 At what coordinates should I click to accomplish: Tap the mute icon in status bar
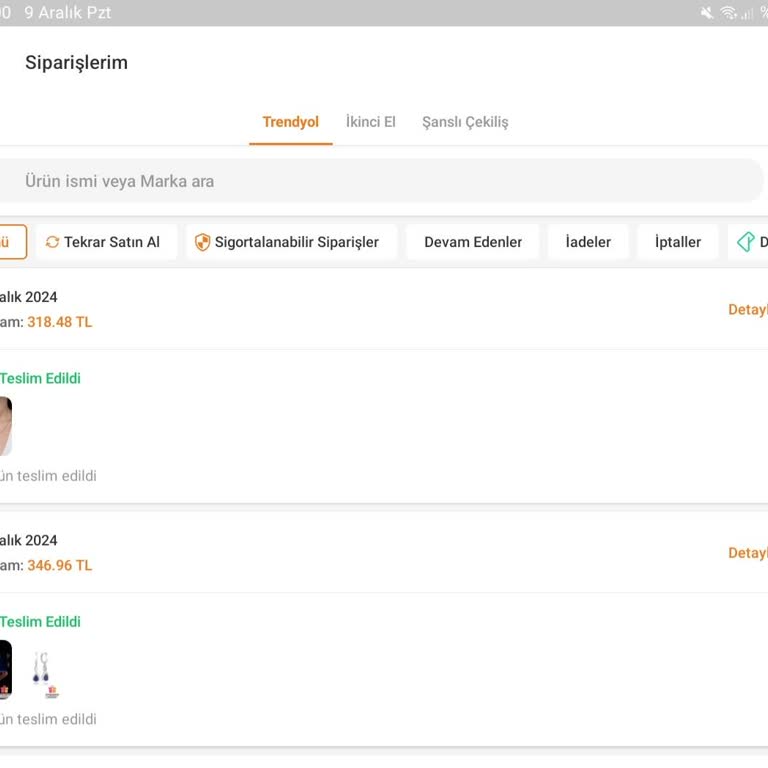tap(707, 13)
